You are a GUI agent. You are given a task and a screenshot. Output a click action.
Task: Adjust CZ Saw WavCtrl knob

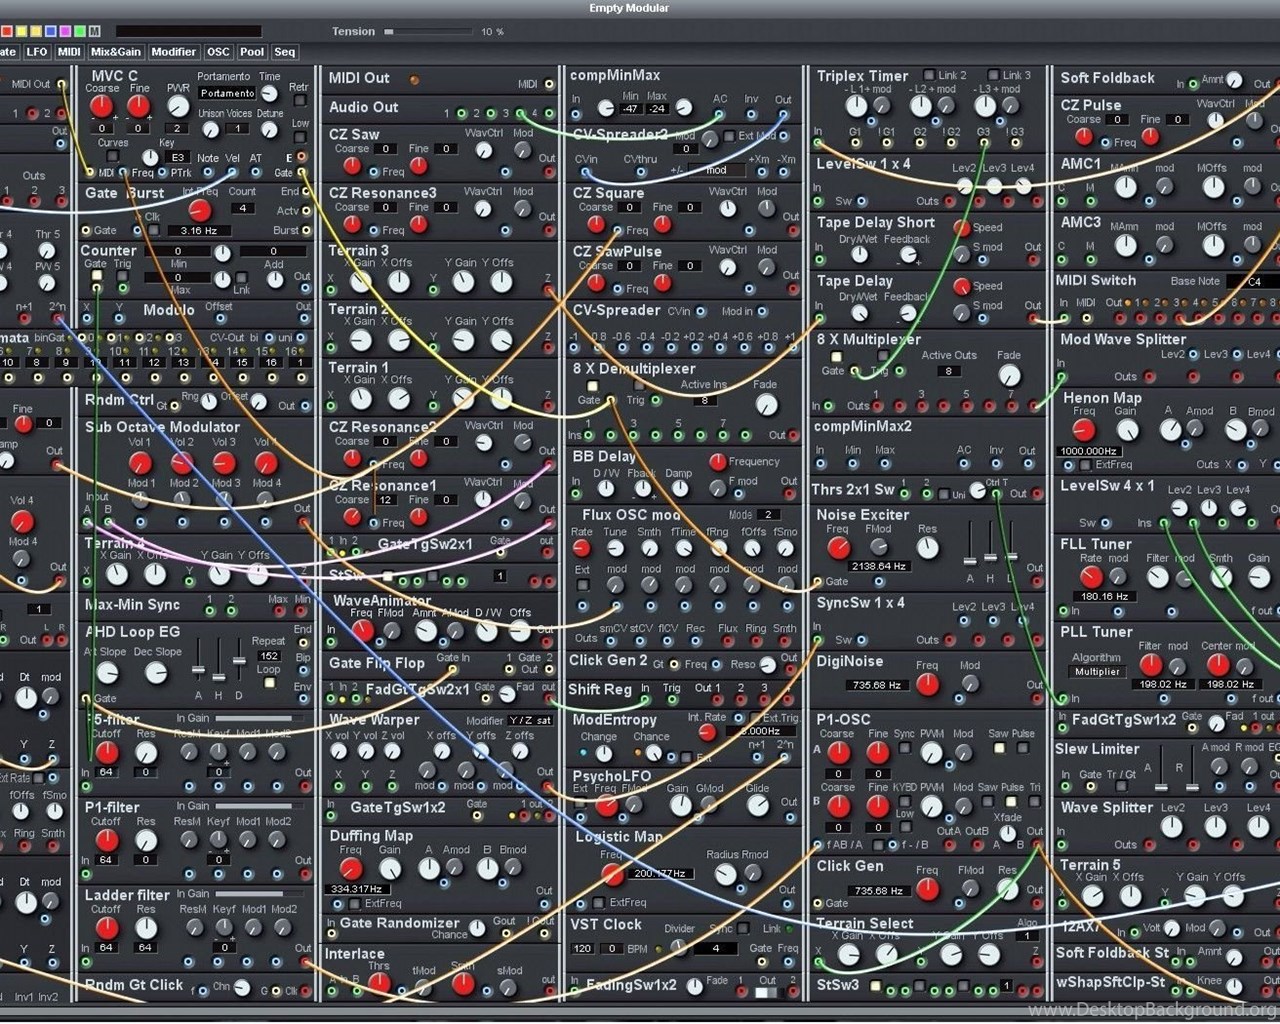point(484,151)
